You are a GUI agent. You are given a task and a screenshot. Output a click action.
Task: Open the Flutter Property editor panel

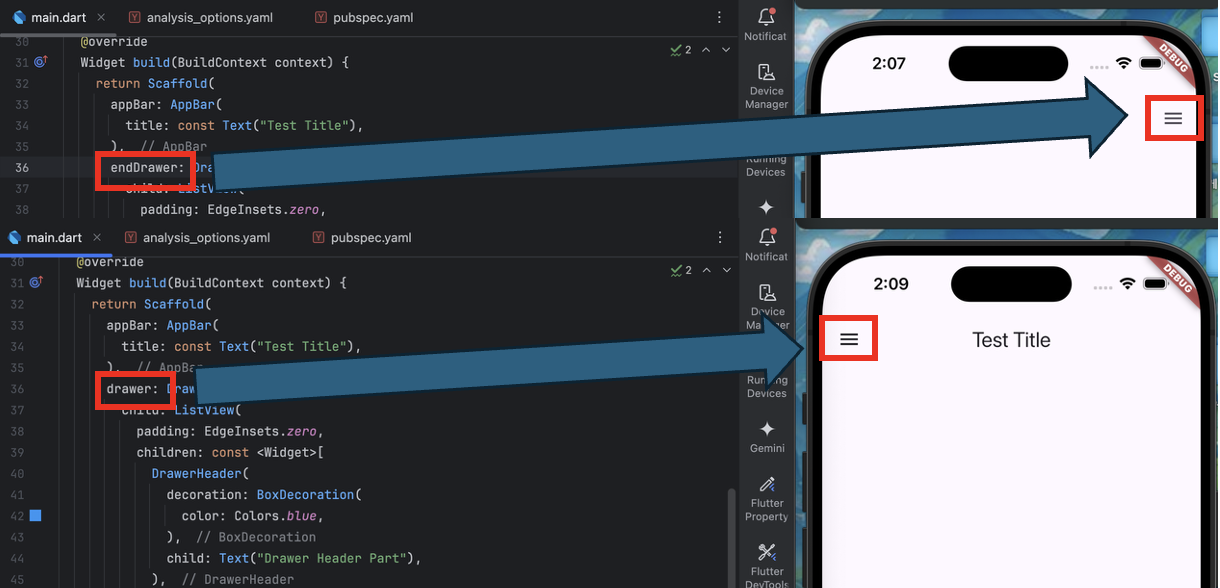[x=767, y=497]
